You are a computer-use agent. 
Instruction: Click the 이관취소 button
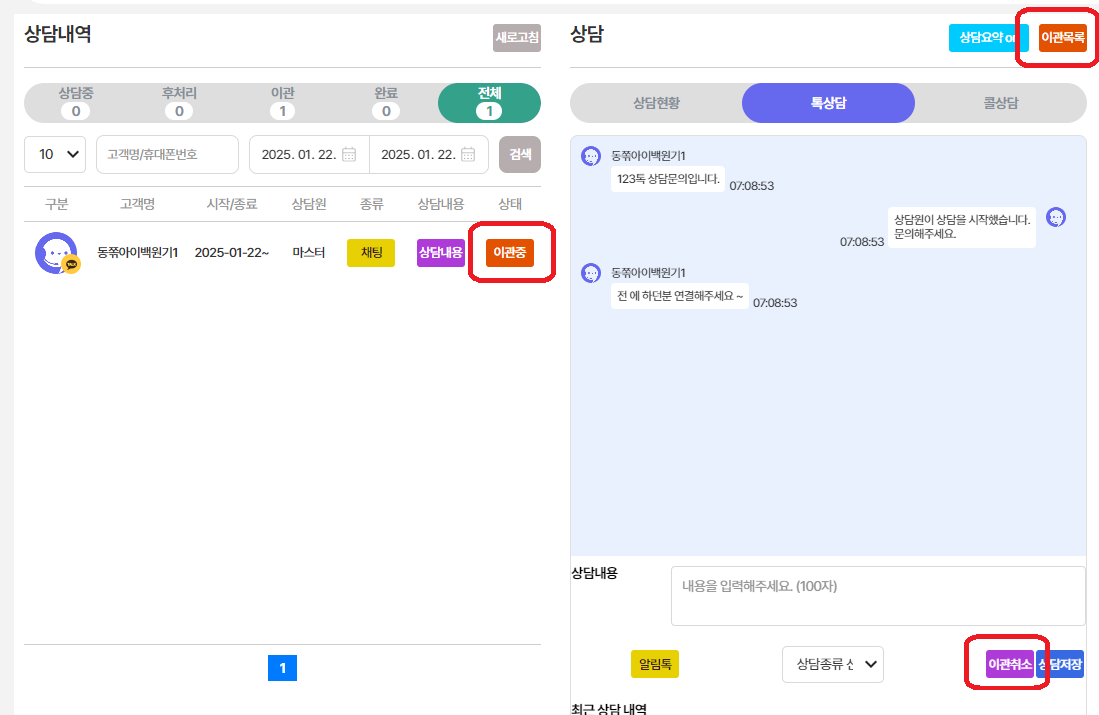coord(1009,664)
